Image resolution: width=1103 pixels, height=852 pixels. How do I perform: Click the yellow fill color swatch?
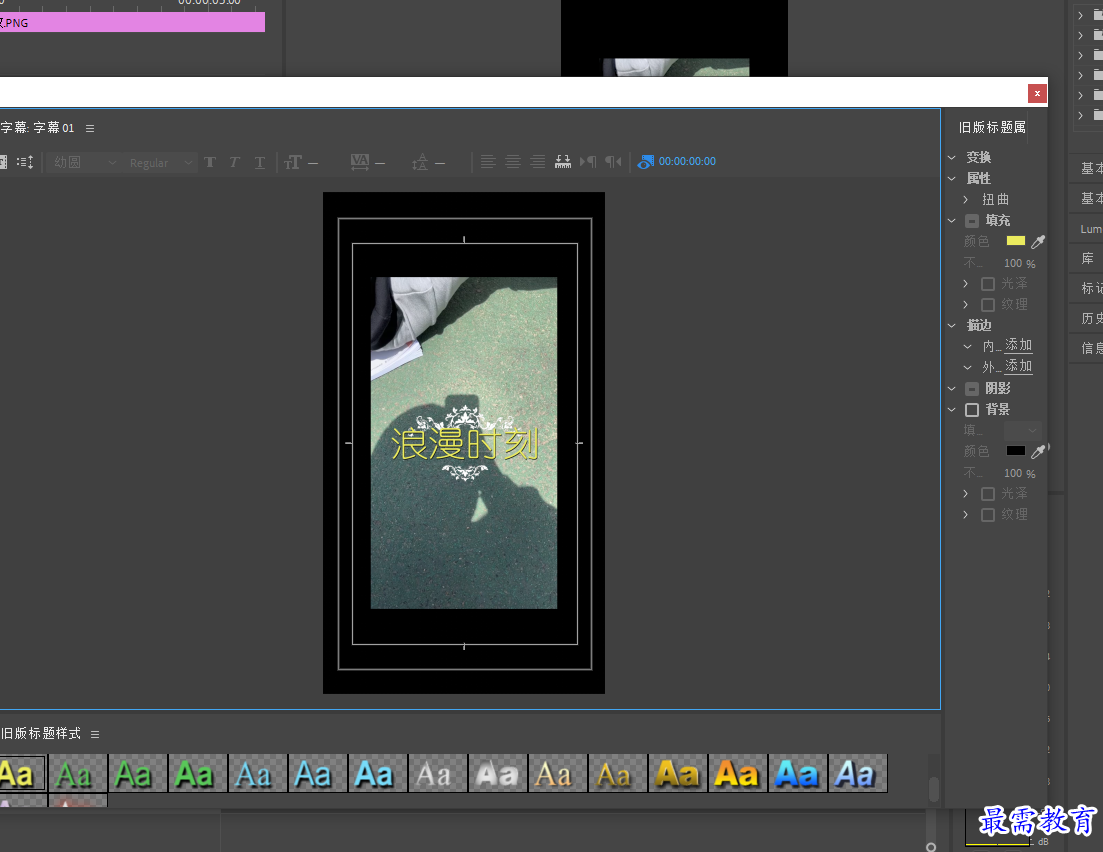1016,241
